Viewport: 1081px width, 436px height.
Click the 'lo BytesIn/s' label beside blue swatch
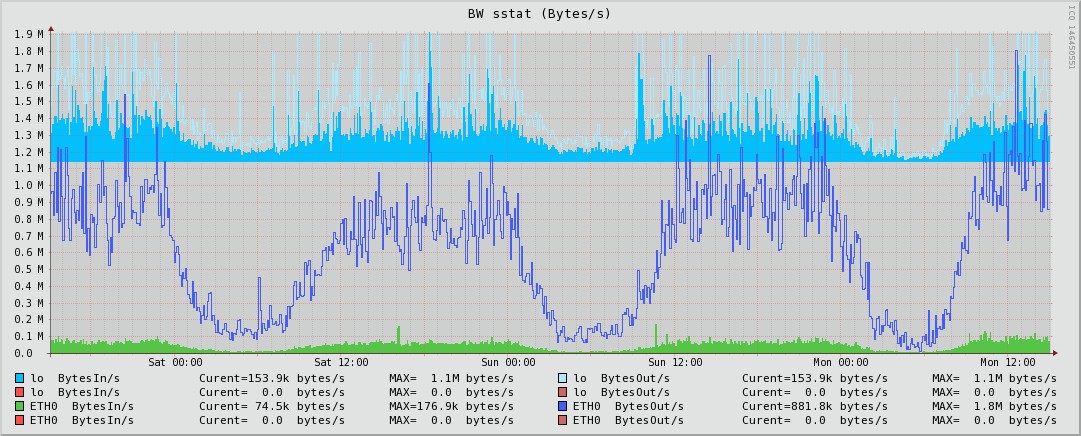click(x=75, y=379)
